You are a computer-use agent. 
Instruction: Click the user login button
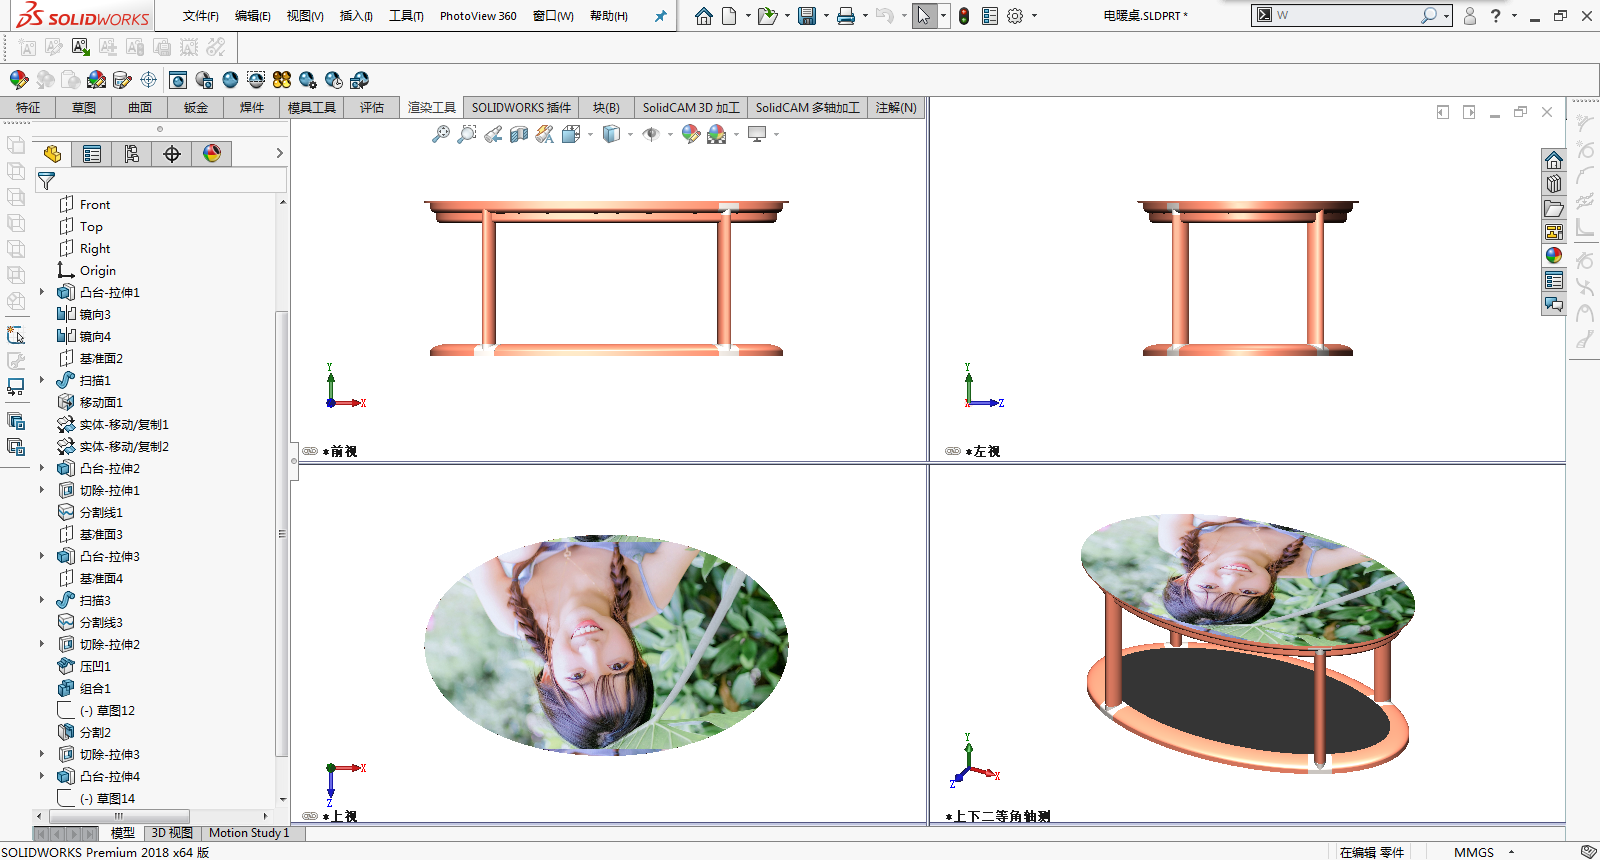click(x=1469, y=16)
